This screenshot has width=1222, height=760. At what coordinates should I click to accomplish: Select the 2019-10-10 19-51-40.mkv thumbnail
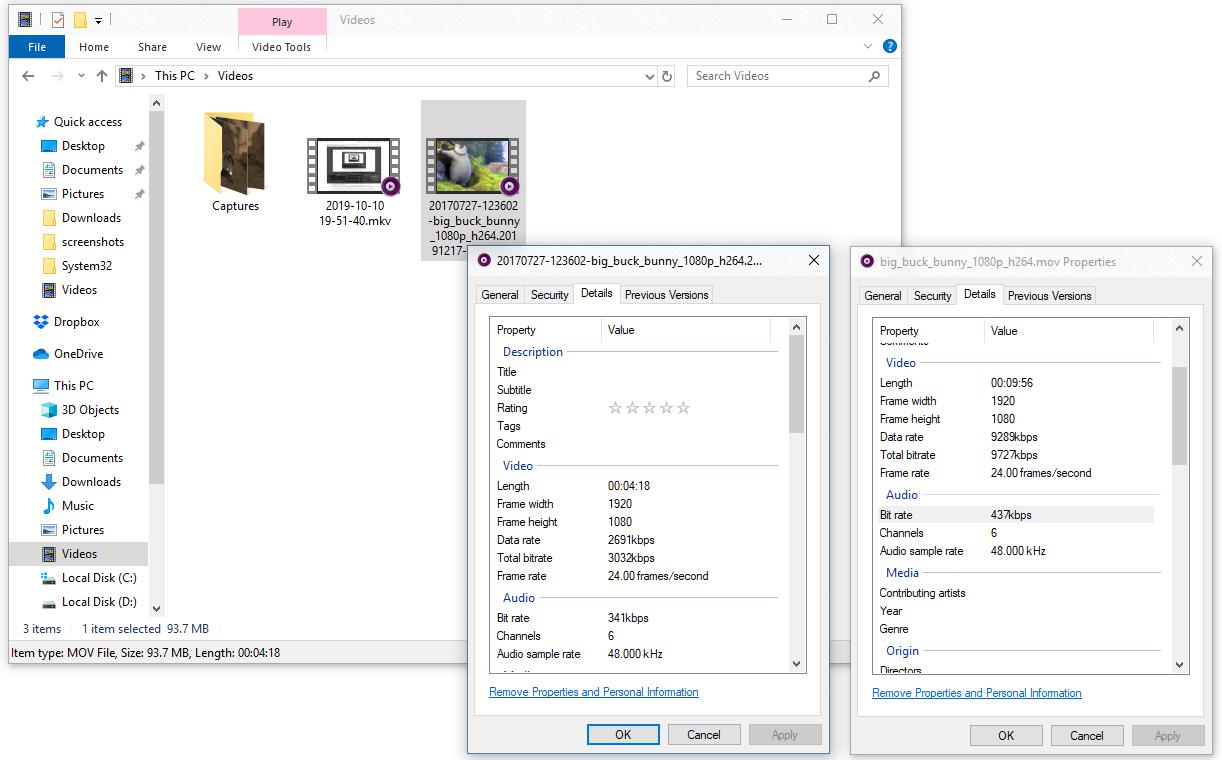pyautogui.click(x=354, y=166)
